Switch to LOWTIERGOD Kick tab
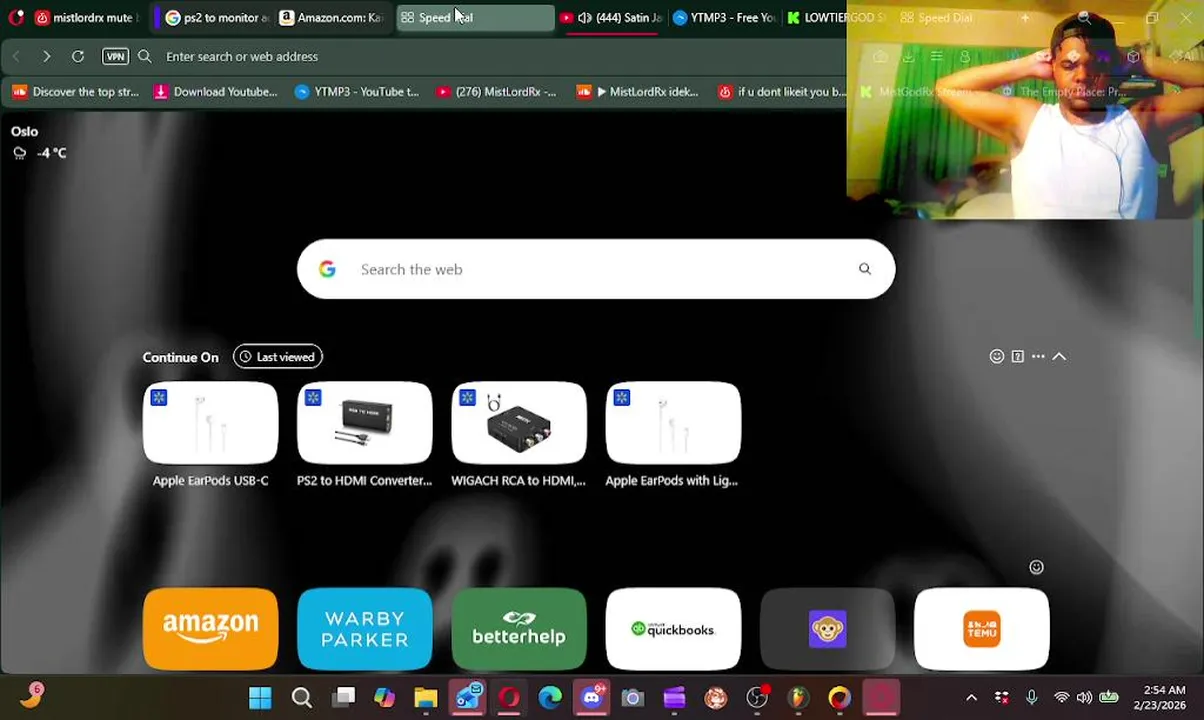This screenshot has width=1204, height=720. tap(835, 17)
